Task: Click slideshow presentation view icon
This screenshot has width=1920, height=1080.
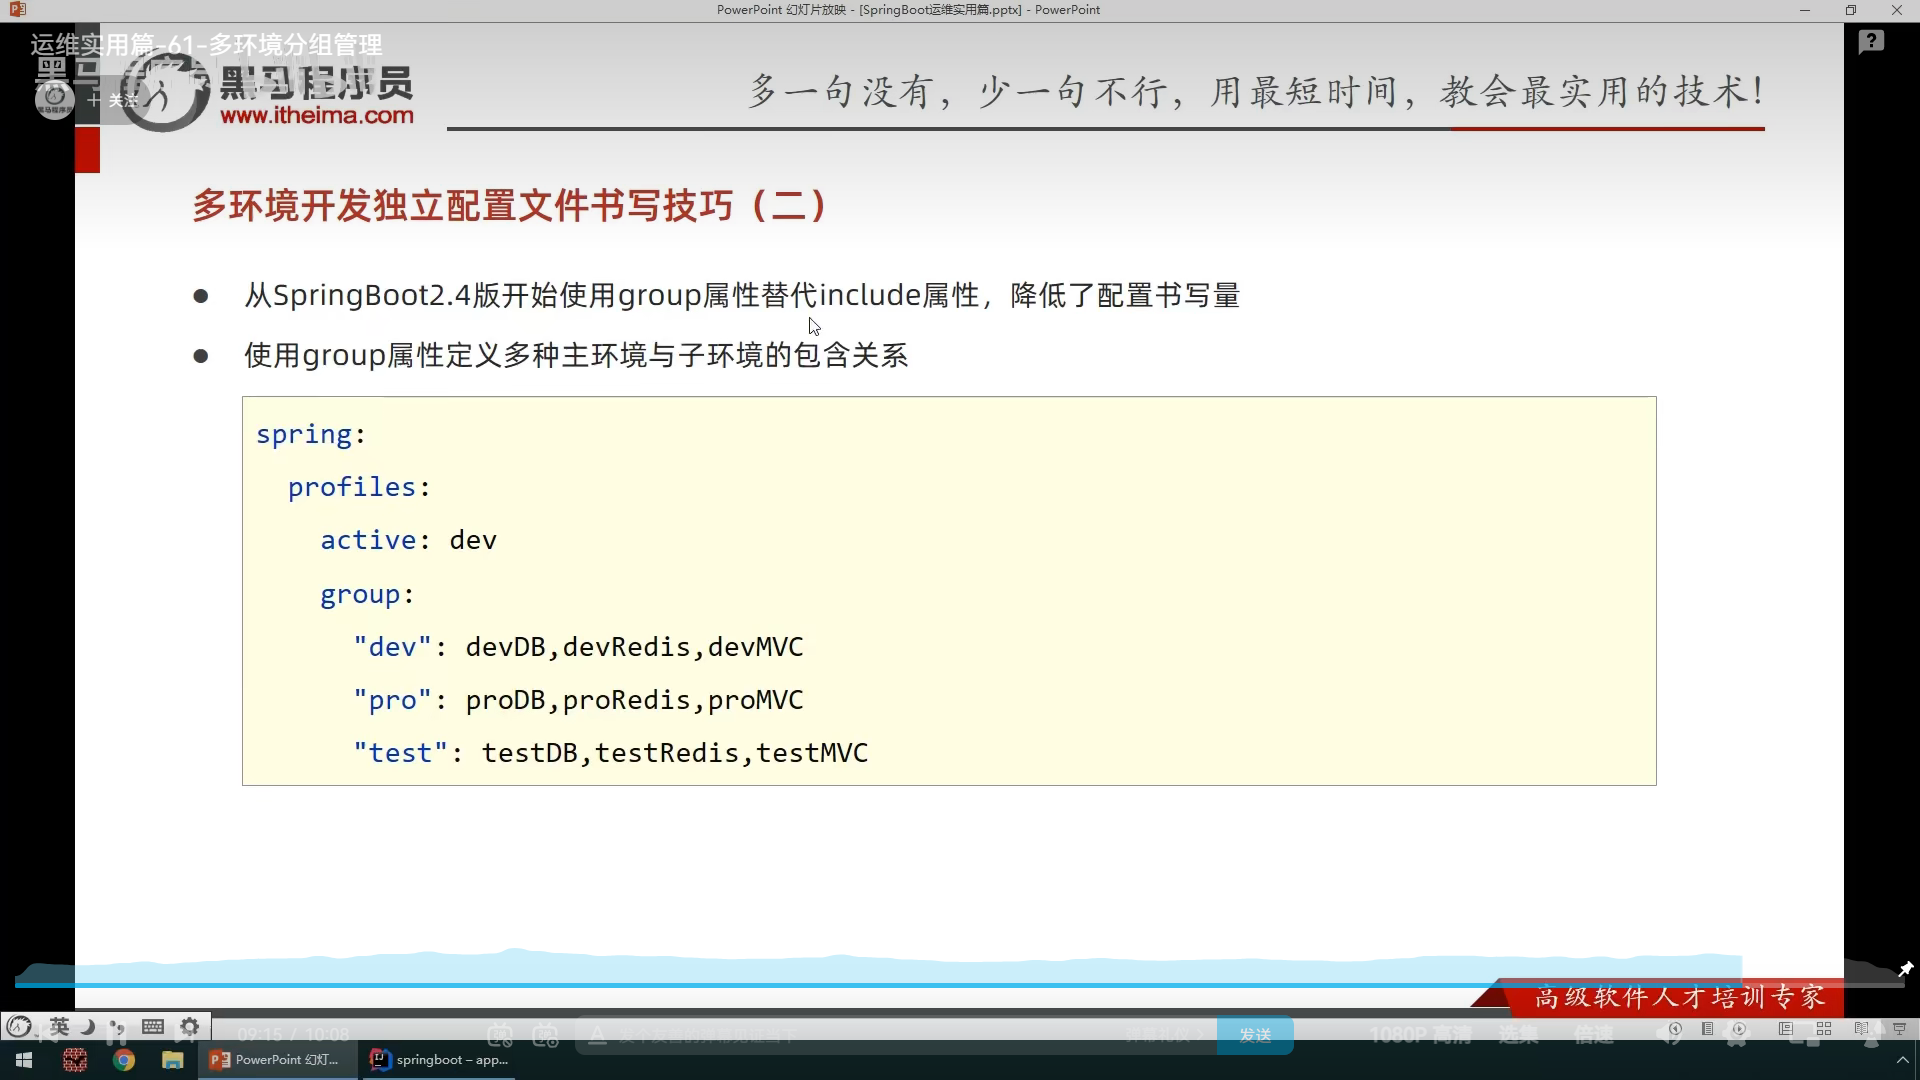Action: pyautogui.click(x=1899, y=1029)
